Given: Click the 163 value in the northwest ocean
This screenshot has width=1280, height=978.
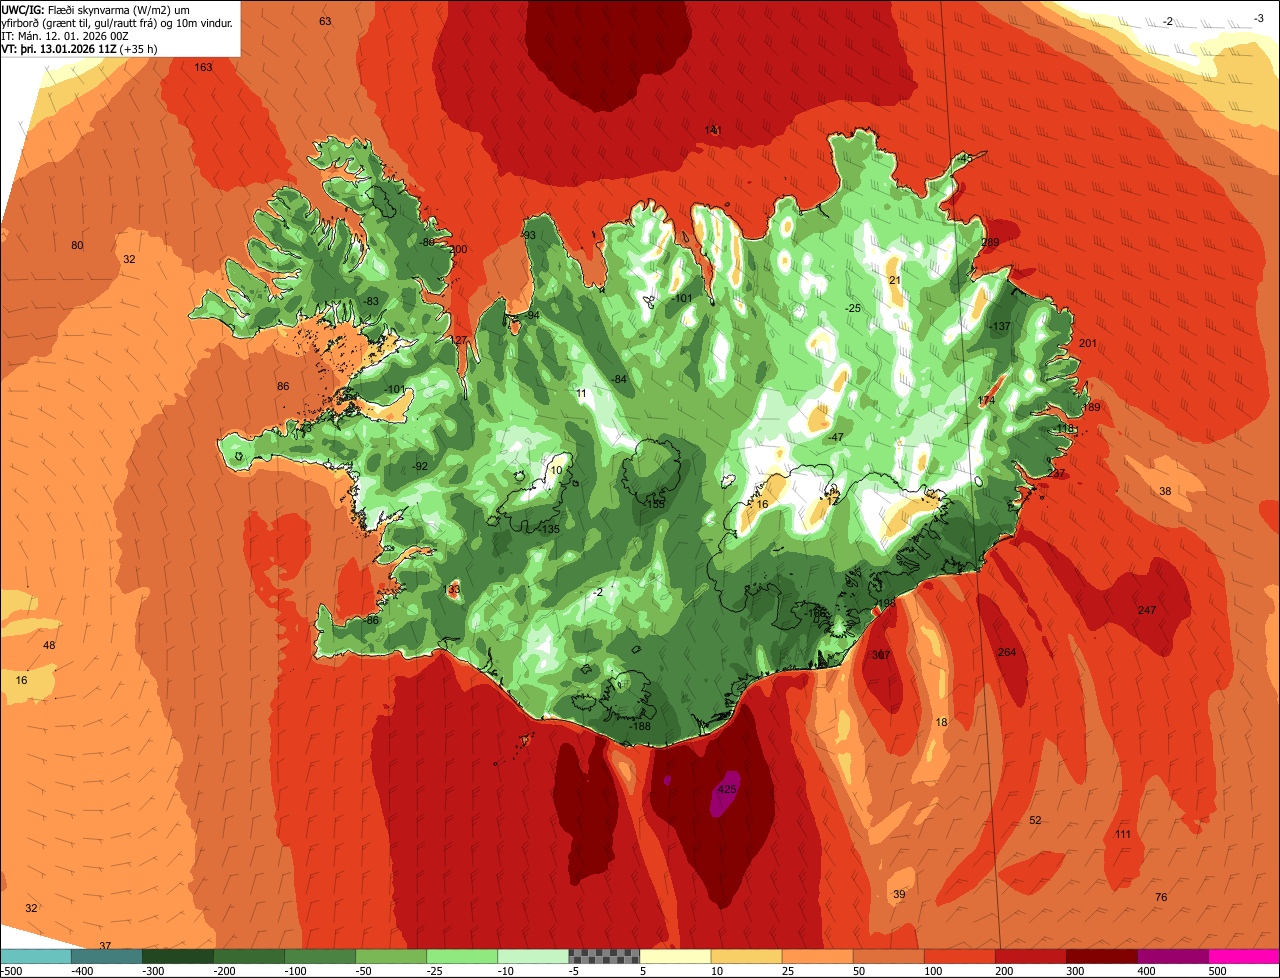Looking at the screenshot, I should coord(203,67).
